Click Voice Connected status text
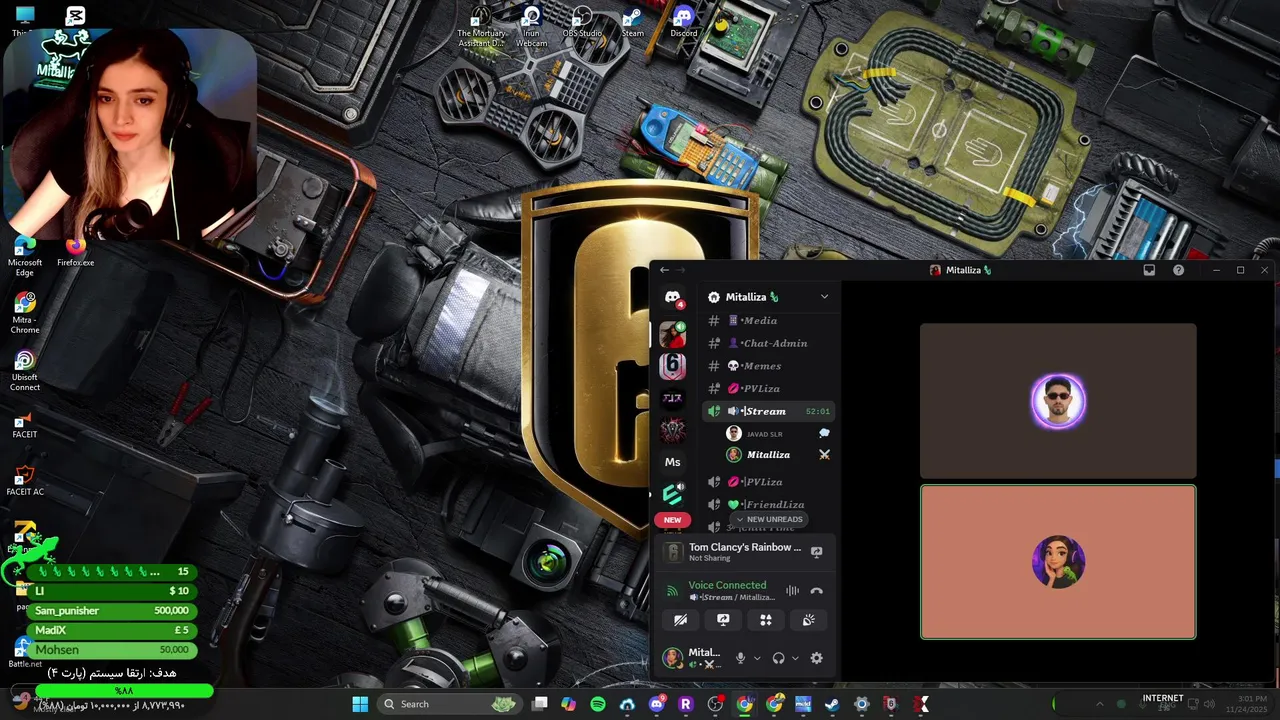Viewport: 1280px width, 720px height. pyautogui.click(x=727, y=585)
